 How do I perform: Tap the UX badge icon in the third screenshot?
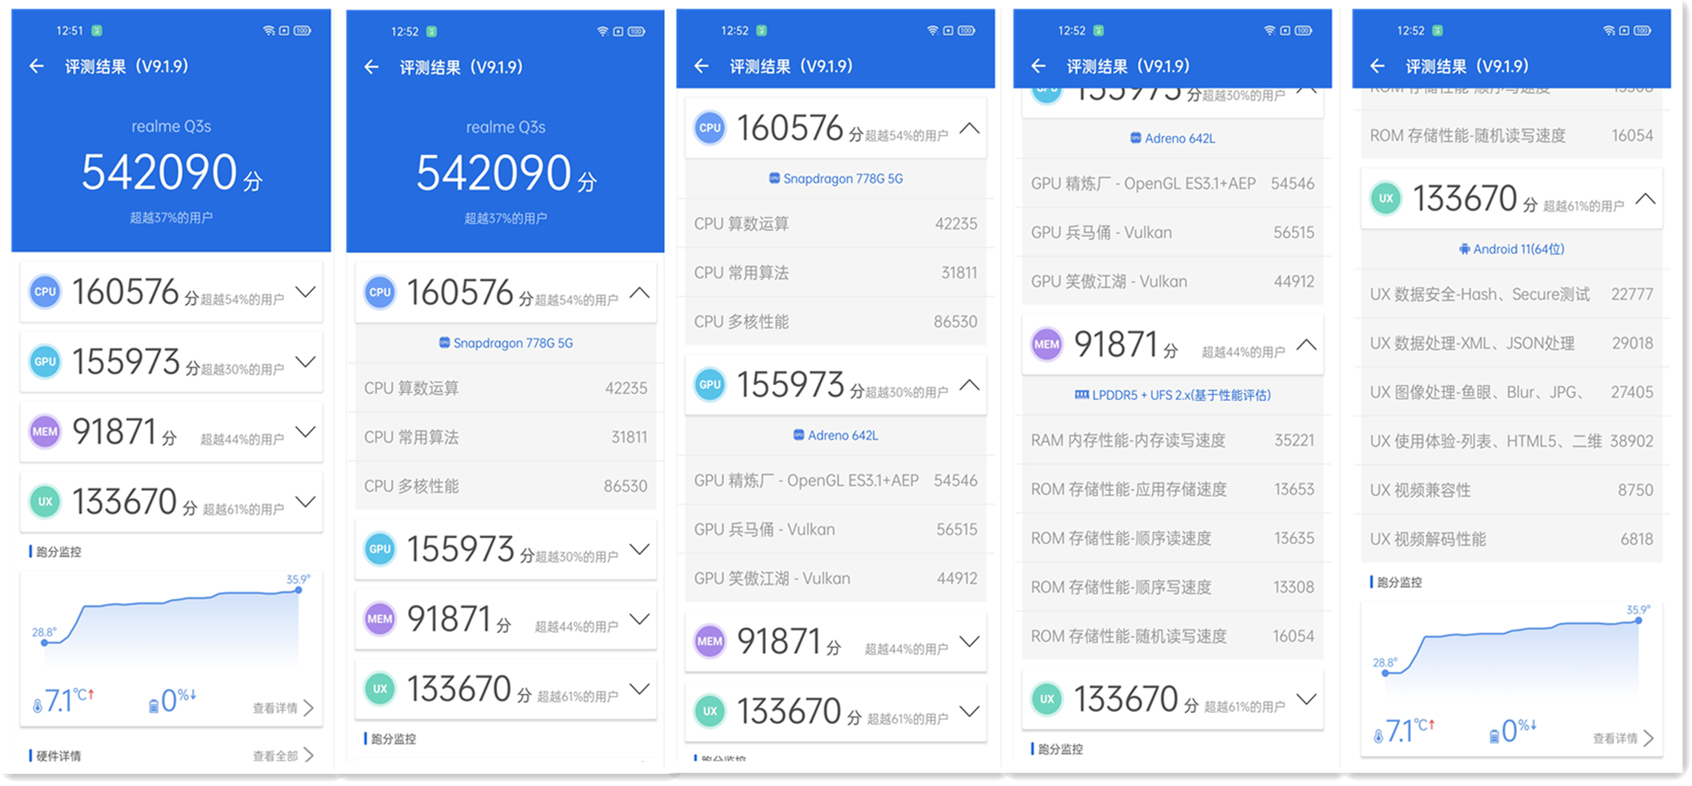click(710, 711)
